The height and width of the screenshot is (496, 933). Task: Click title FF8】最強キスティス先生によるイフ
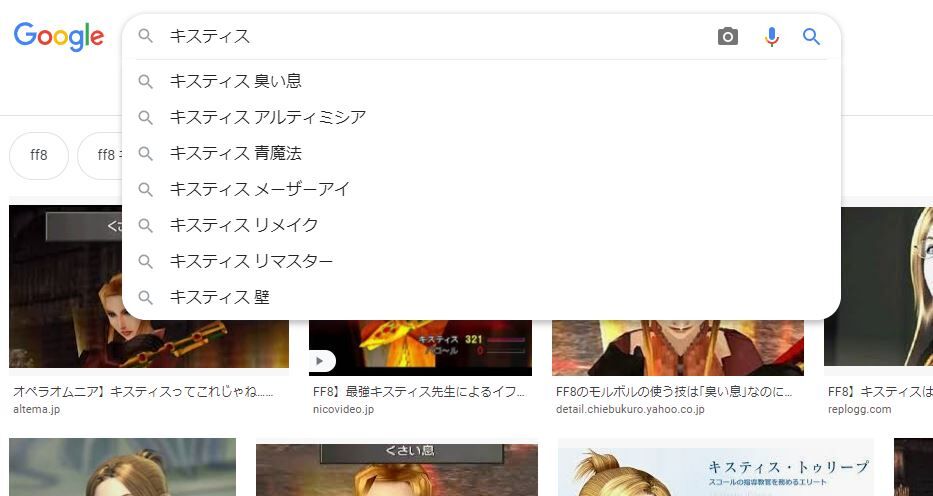coord(419,392)
